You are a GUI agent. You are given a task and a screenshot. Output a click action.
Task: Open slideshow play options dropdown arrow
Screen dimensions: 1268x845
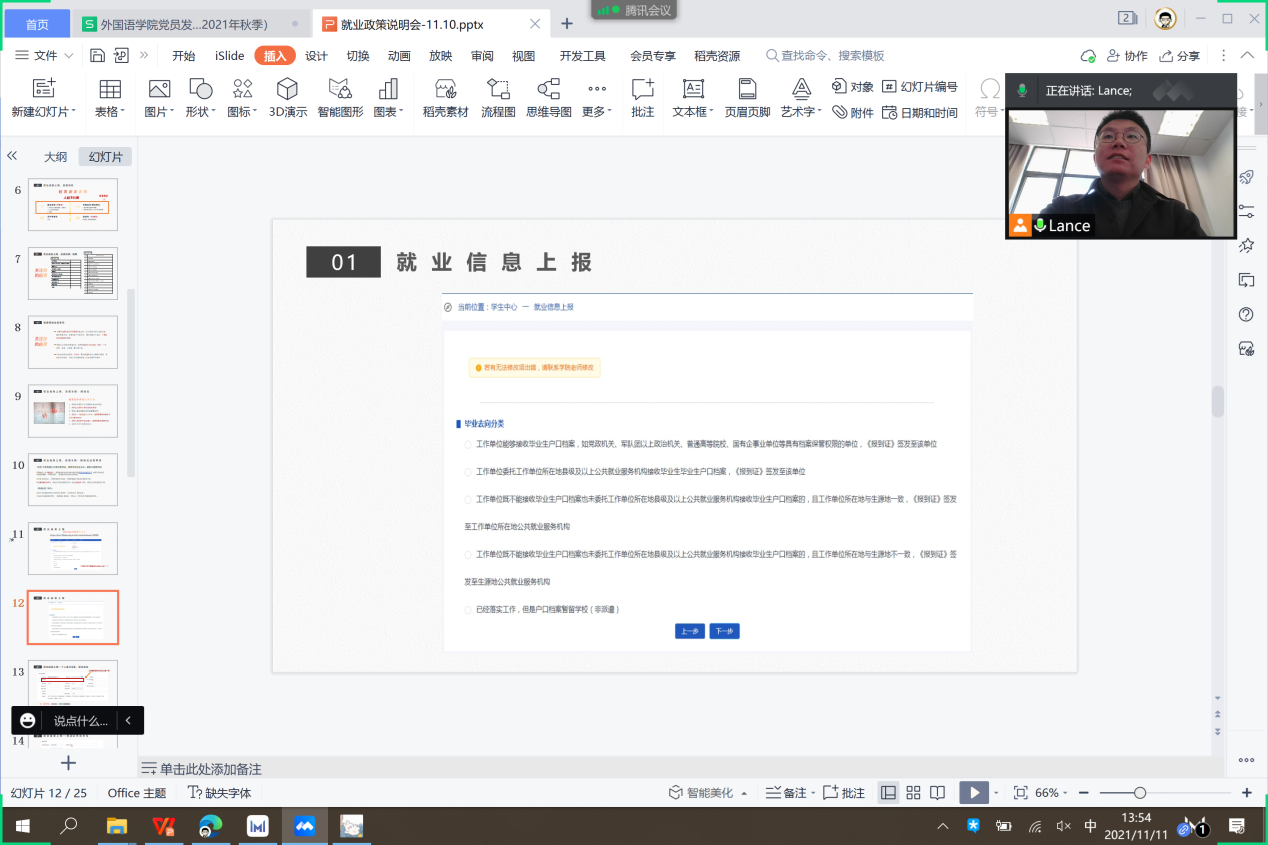pos(996,793)
